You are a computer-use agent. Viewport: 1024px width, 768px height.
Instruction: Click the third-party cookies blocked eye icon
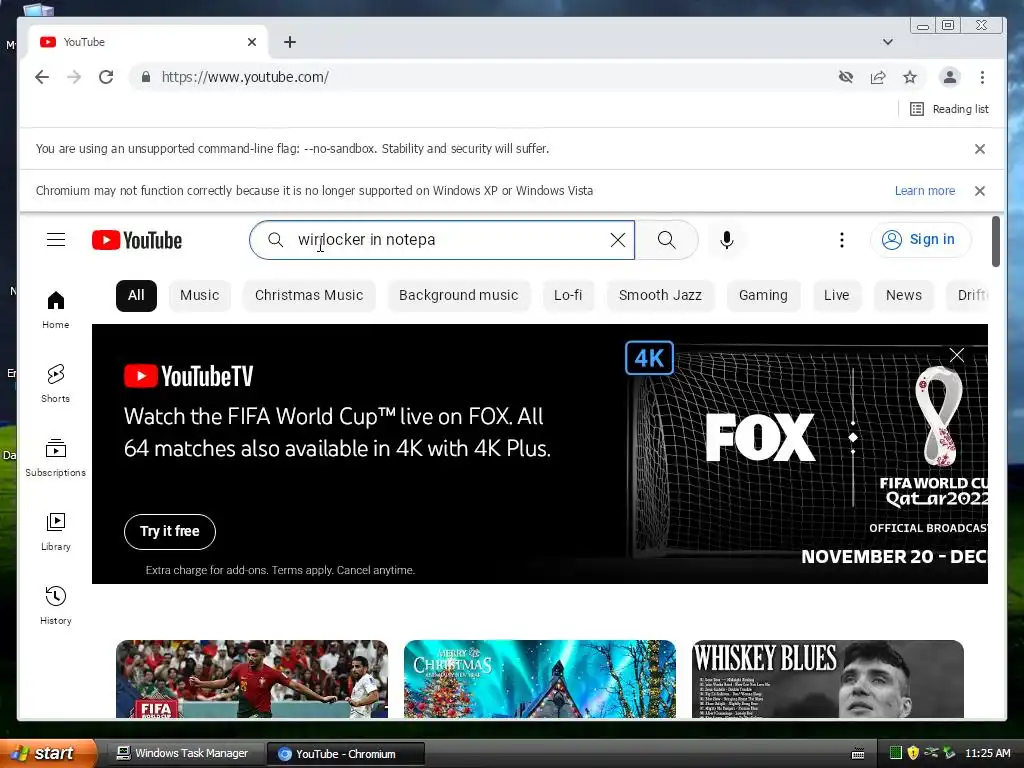(x=846, y=77)
